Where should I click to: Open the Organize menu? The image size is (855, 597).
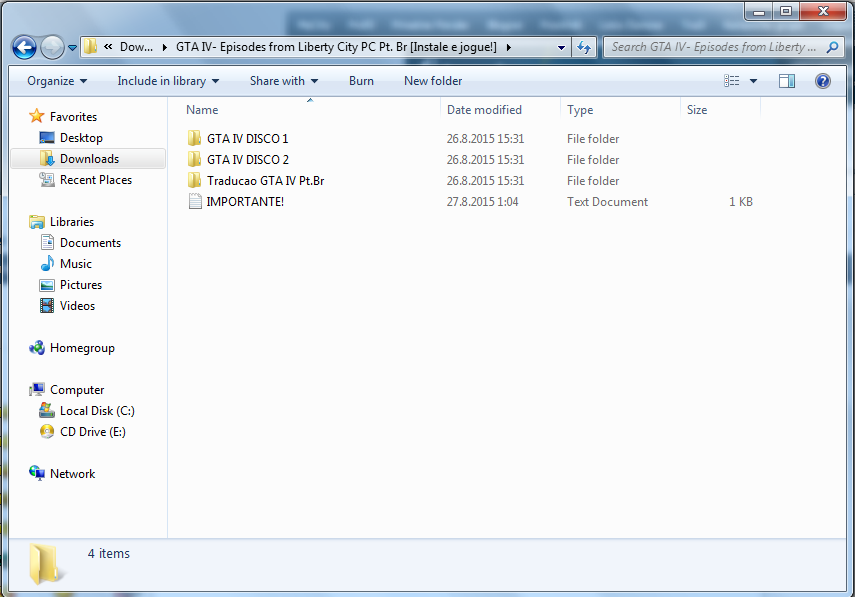[x=57, y=81]
